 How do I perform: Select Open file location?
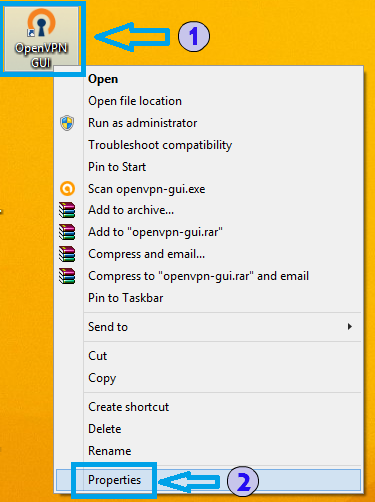pyautogui.click(x=208, y=101)
